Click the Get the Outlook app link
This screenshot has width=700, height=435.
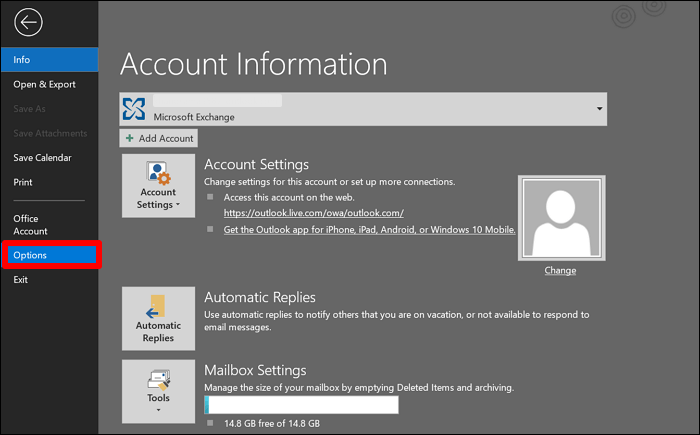point(369,229)
